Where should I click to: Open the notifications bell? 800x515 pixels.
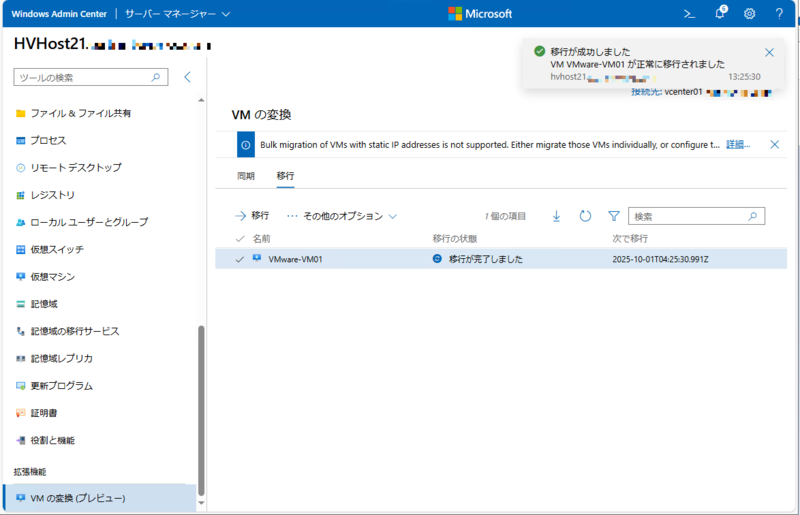coord(720,13)
